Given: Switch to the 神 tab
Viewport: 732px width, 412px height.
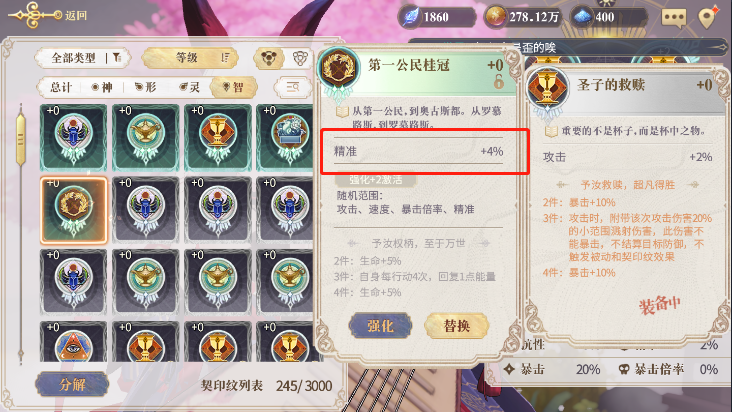Looking at the screenshot, I should pyautogui.click(x=102, y=87).
